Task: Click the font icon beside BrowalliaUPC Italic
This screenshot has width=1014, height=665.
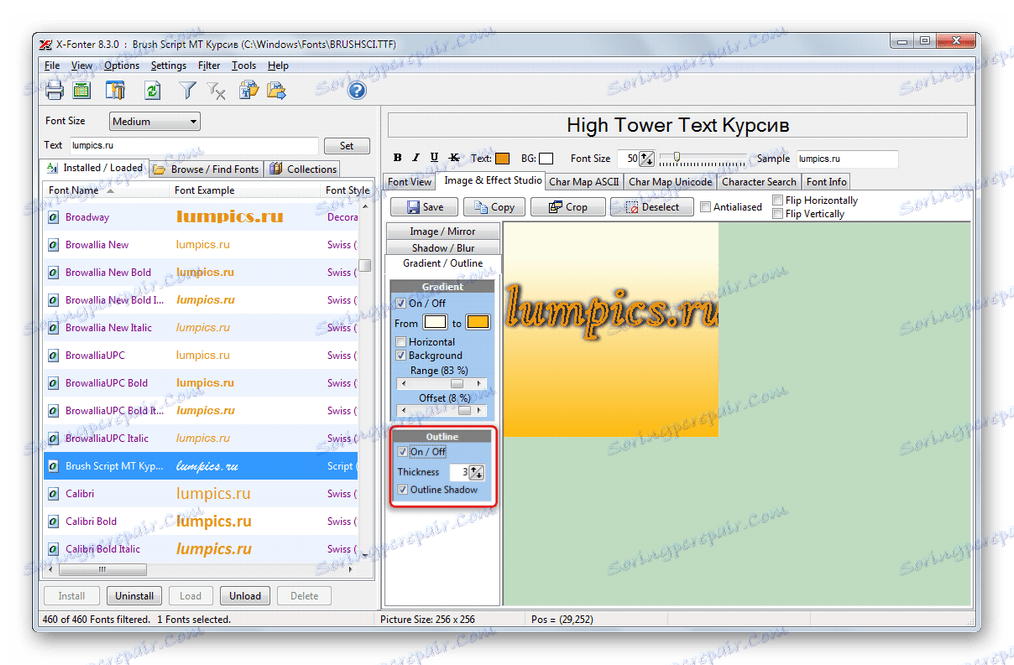Action: tap(54, 439)
